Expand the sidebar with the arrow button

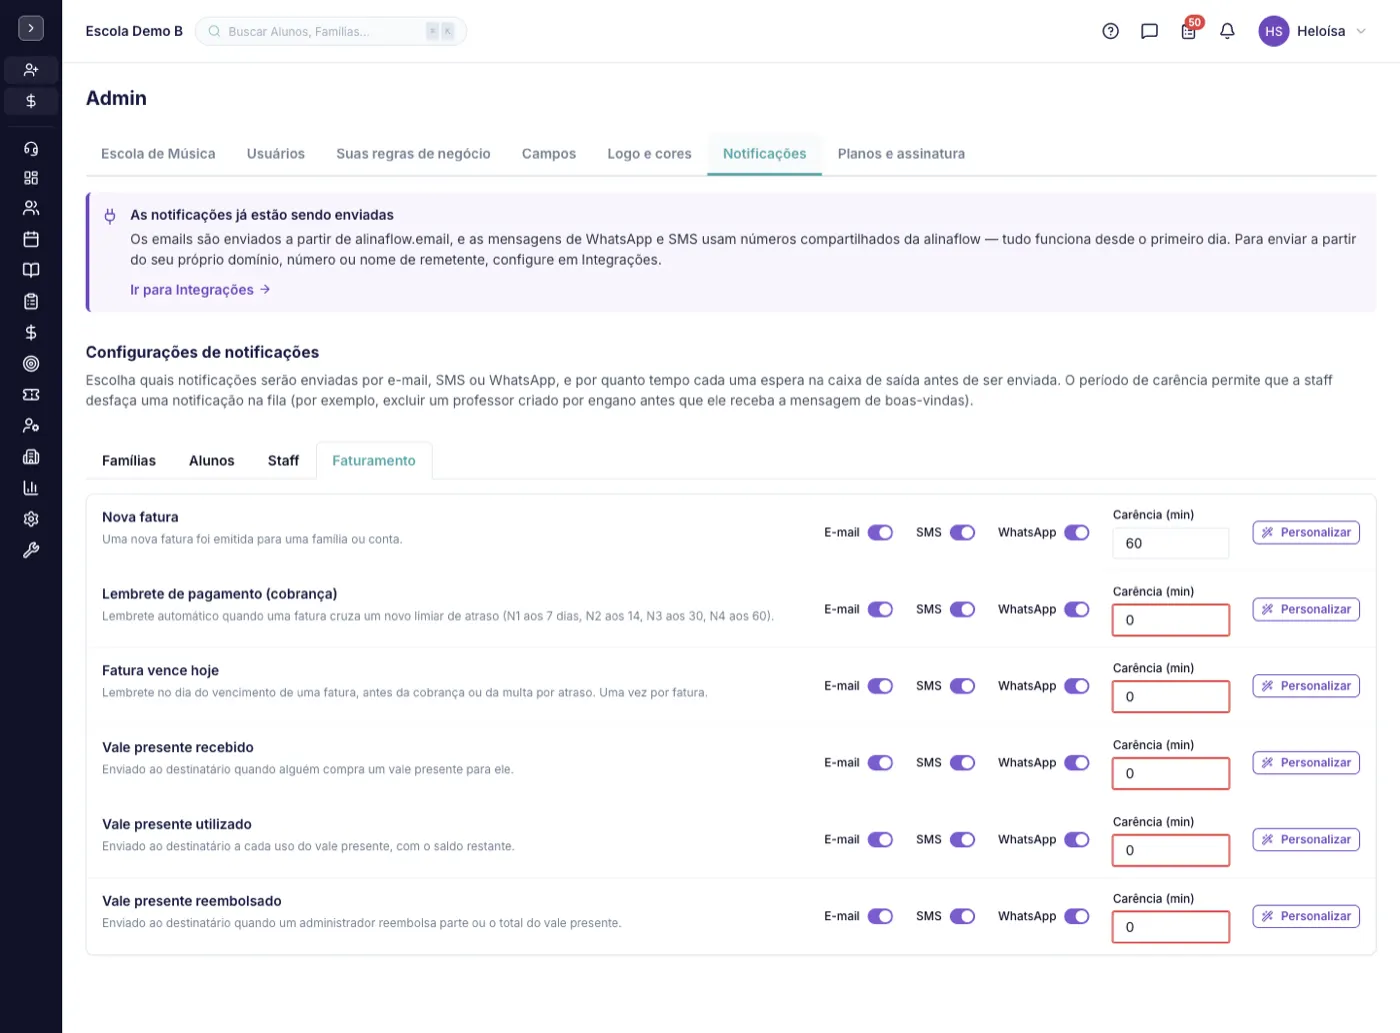[x=31, y=28]
